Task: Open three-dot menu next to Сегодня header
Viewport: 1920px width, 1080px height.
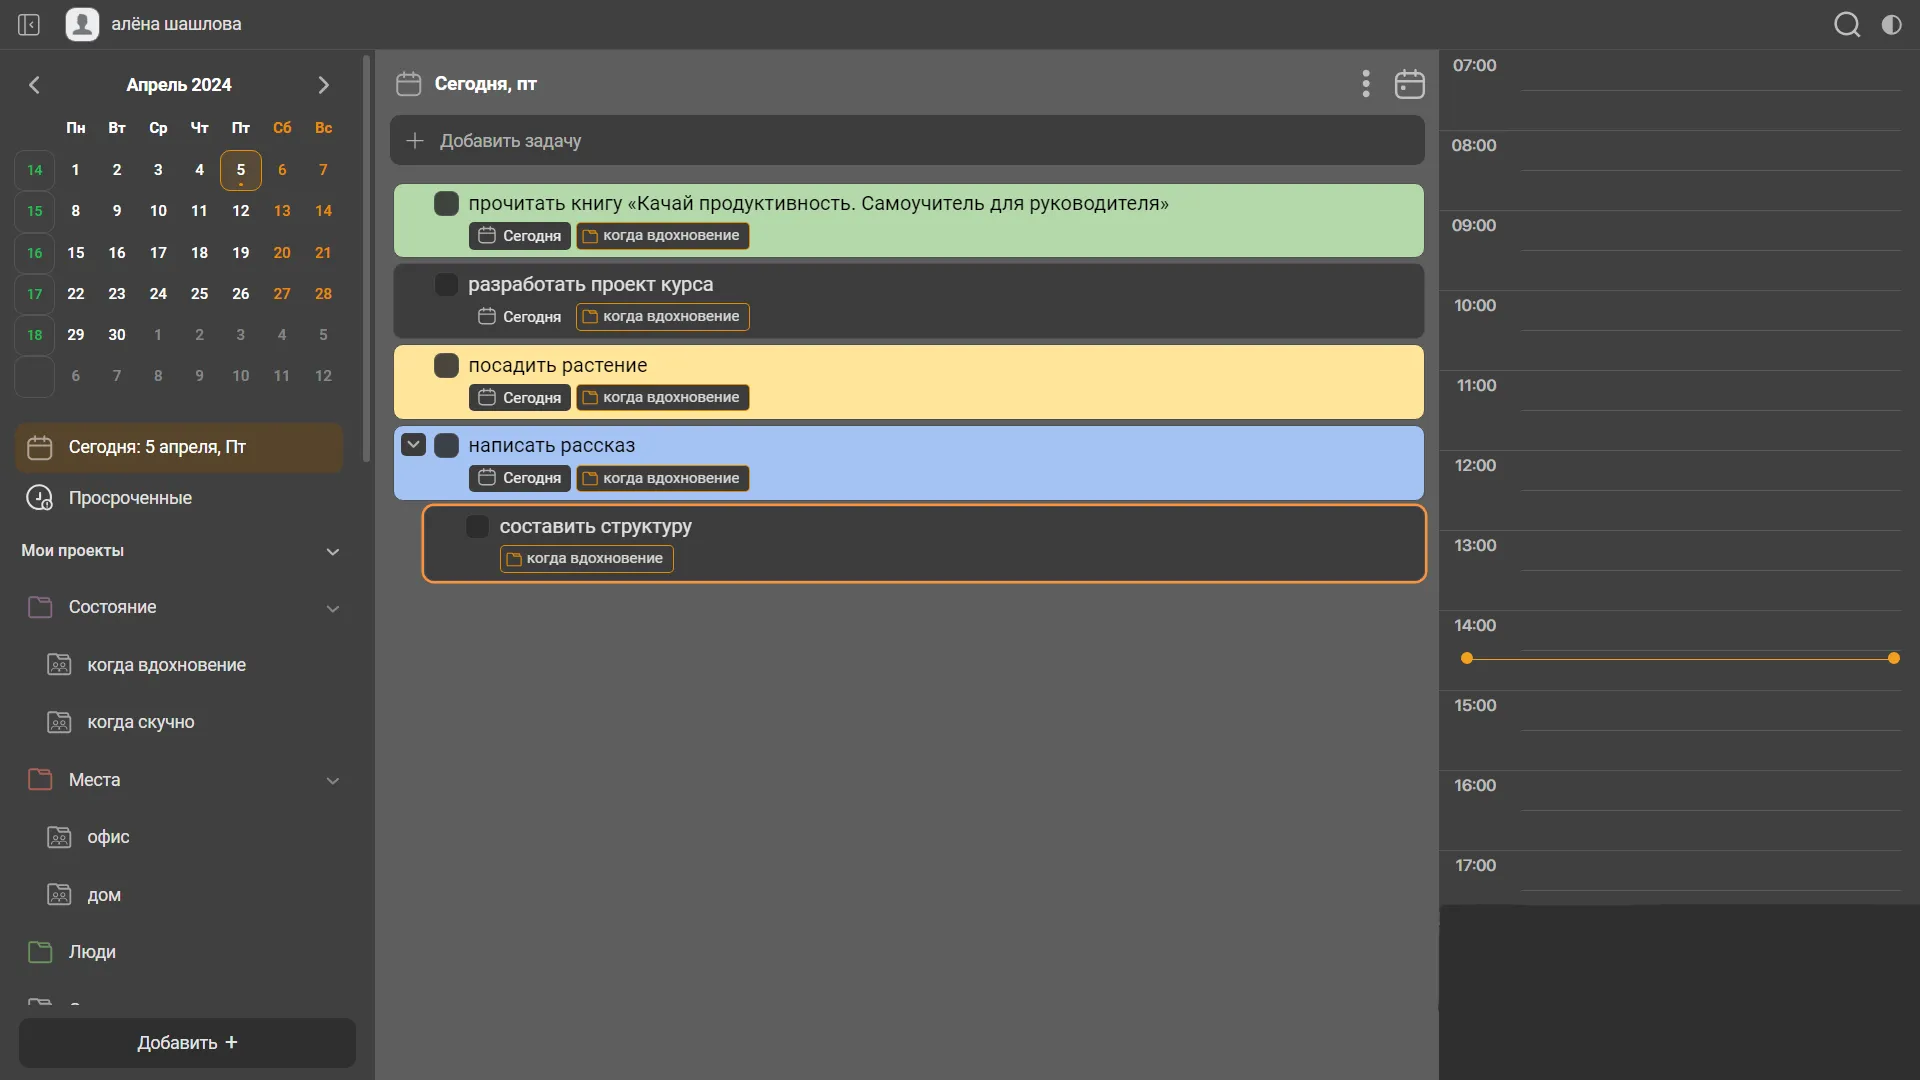Action: [1366, 84]
